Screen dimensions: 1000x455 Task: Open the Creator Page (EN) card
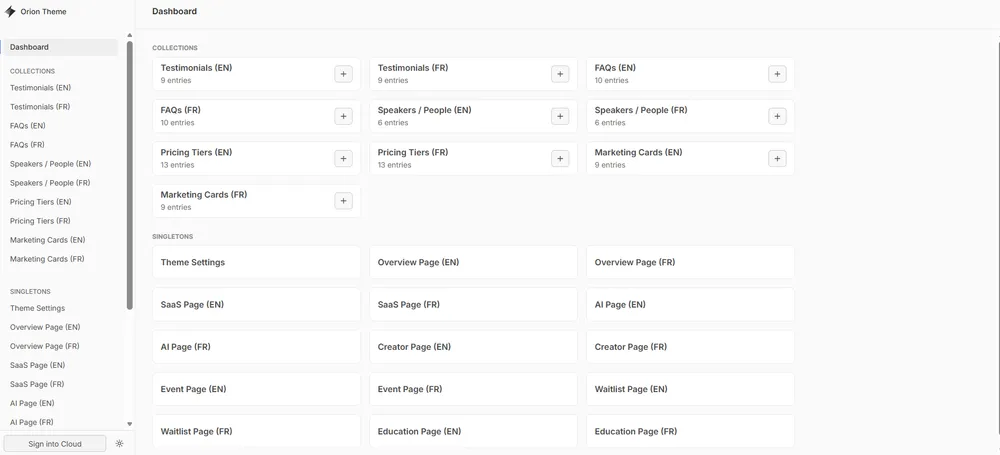tap(473, 347)
